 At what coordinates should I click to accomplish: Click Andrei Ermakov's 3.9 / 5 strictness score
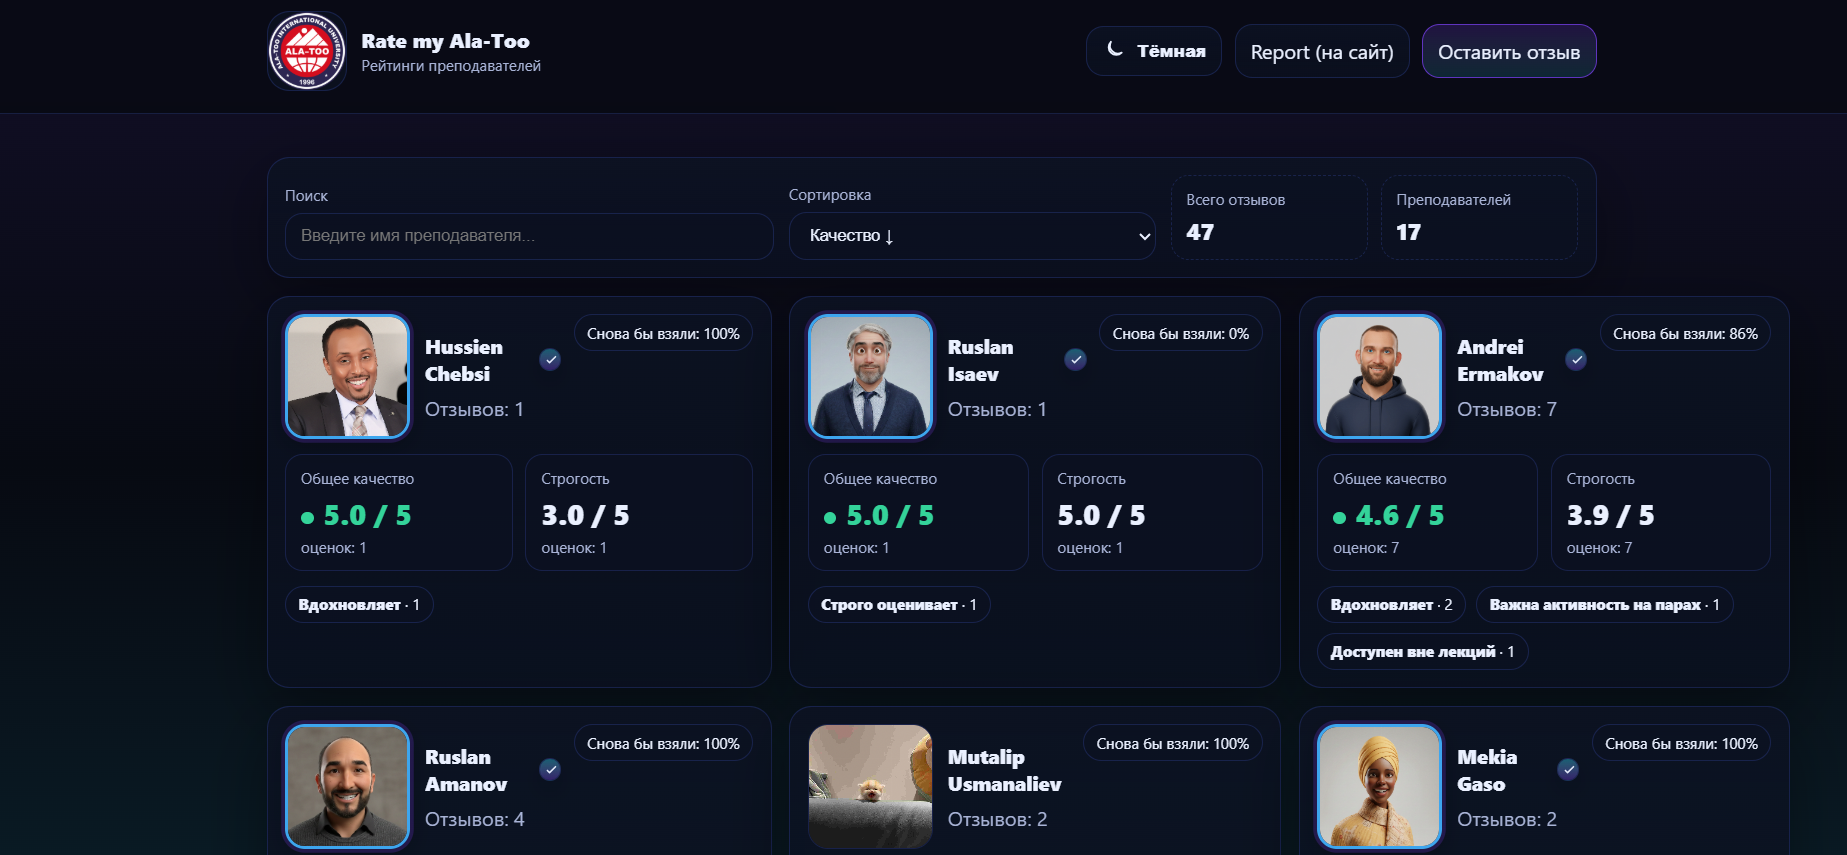(1610, 516)
